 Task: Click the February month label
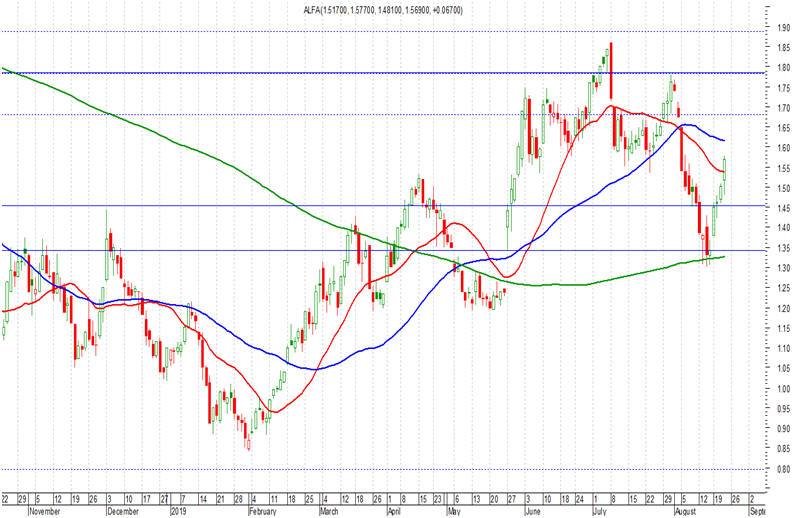click(x=263, y=511)
